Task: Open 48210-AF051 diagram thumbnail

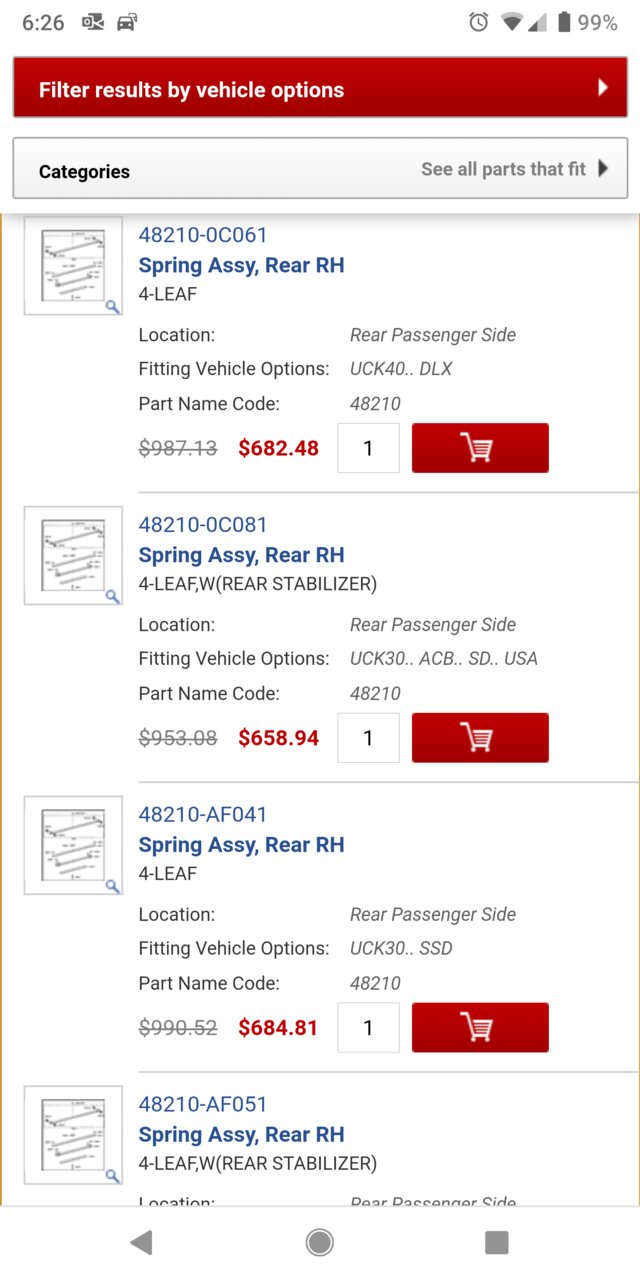Action: click(73, 1135)
